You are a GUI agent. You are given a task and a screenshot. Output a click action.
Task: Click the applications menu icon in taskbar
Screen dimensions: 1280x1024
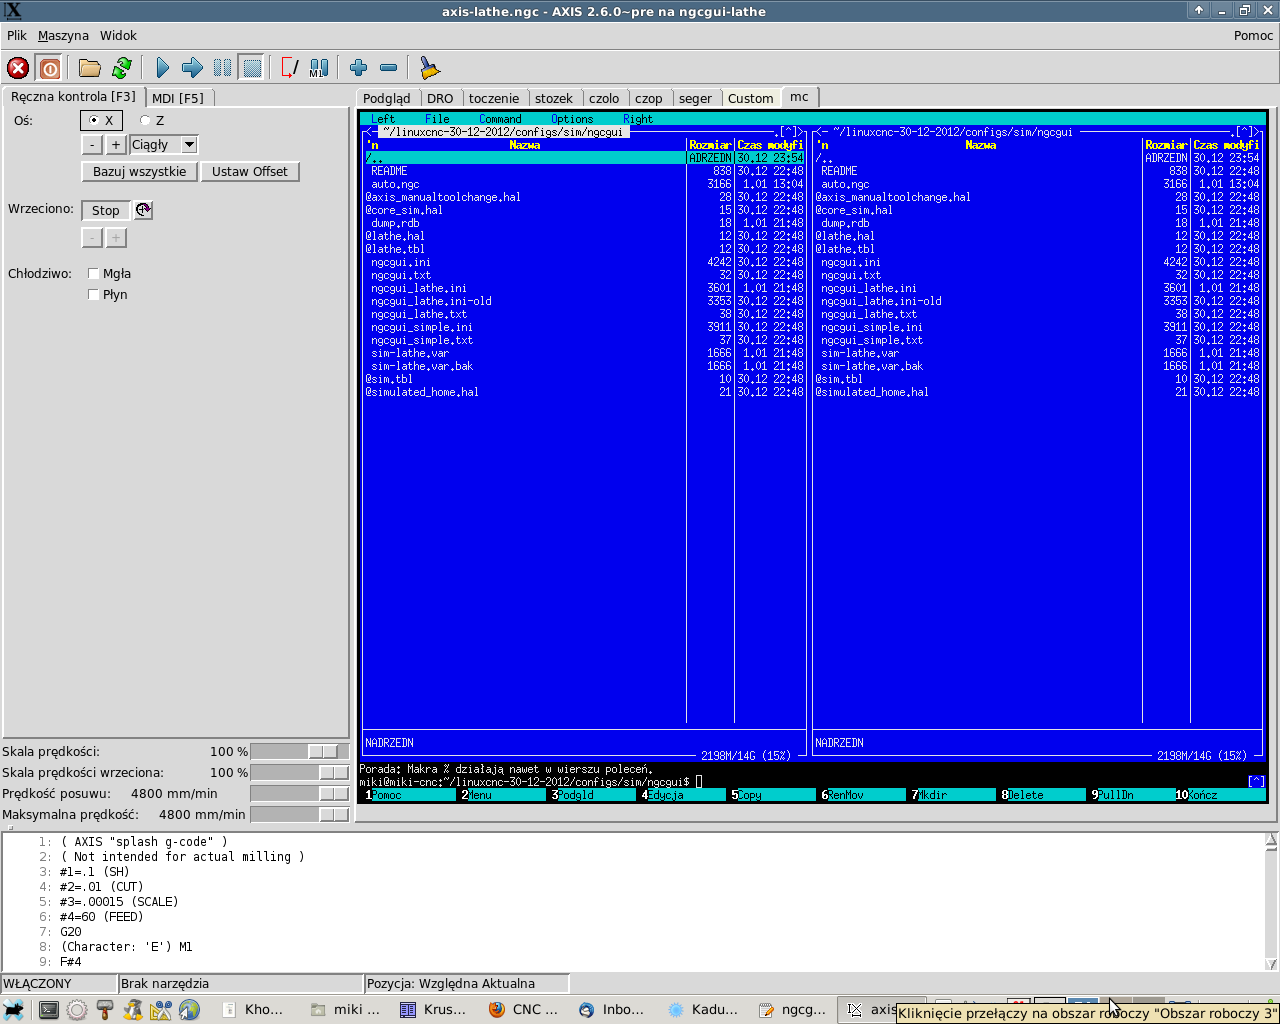click(x=14, y=1010)
